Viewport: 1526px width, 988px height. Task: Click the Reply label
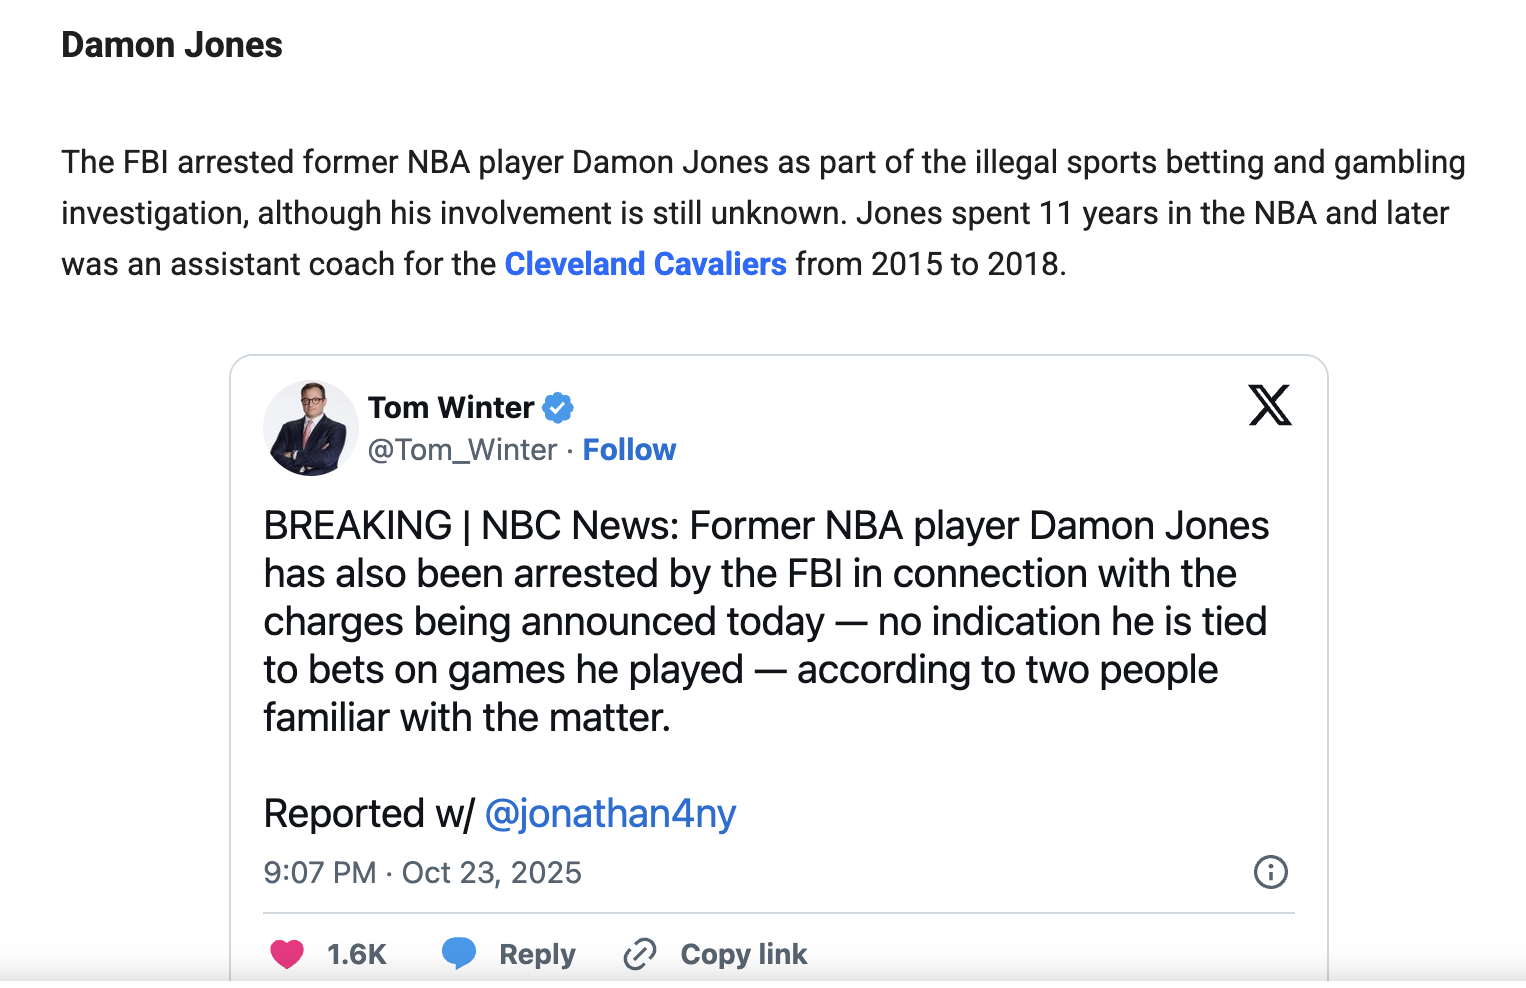[x=537, y=954]
